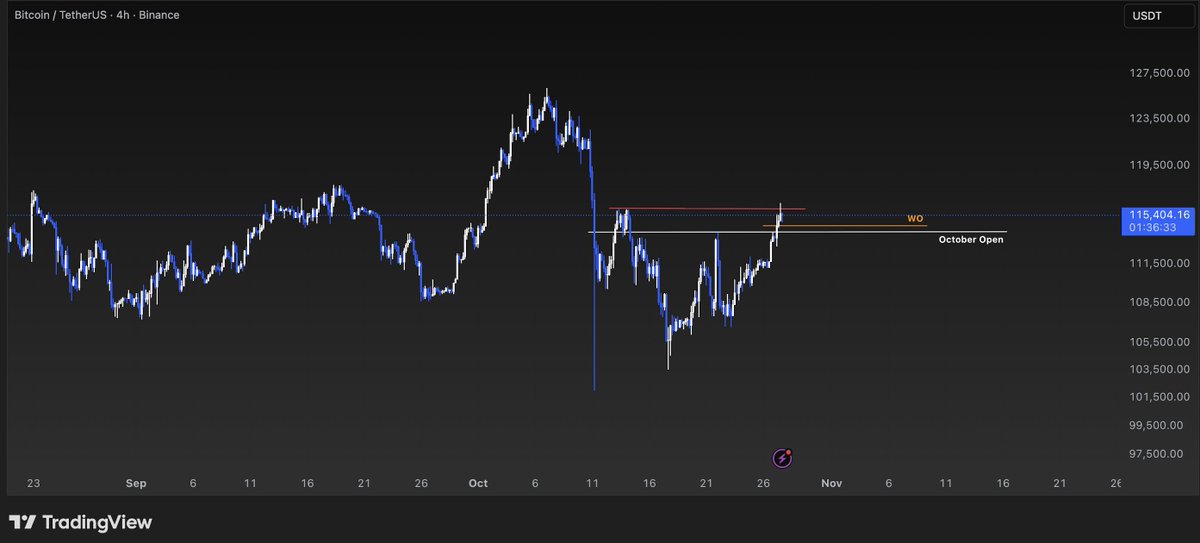Viewport: 1200px width, 543px height.
Task: Click the current price label 115,404.16
Action: (1159, 214)
